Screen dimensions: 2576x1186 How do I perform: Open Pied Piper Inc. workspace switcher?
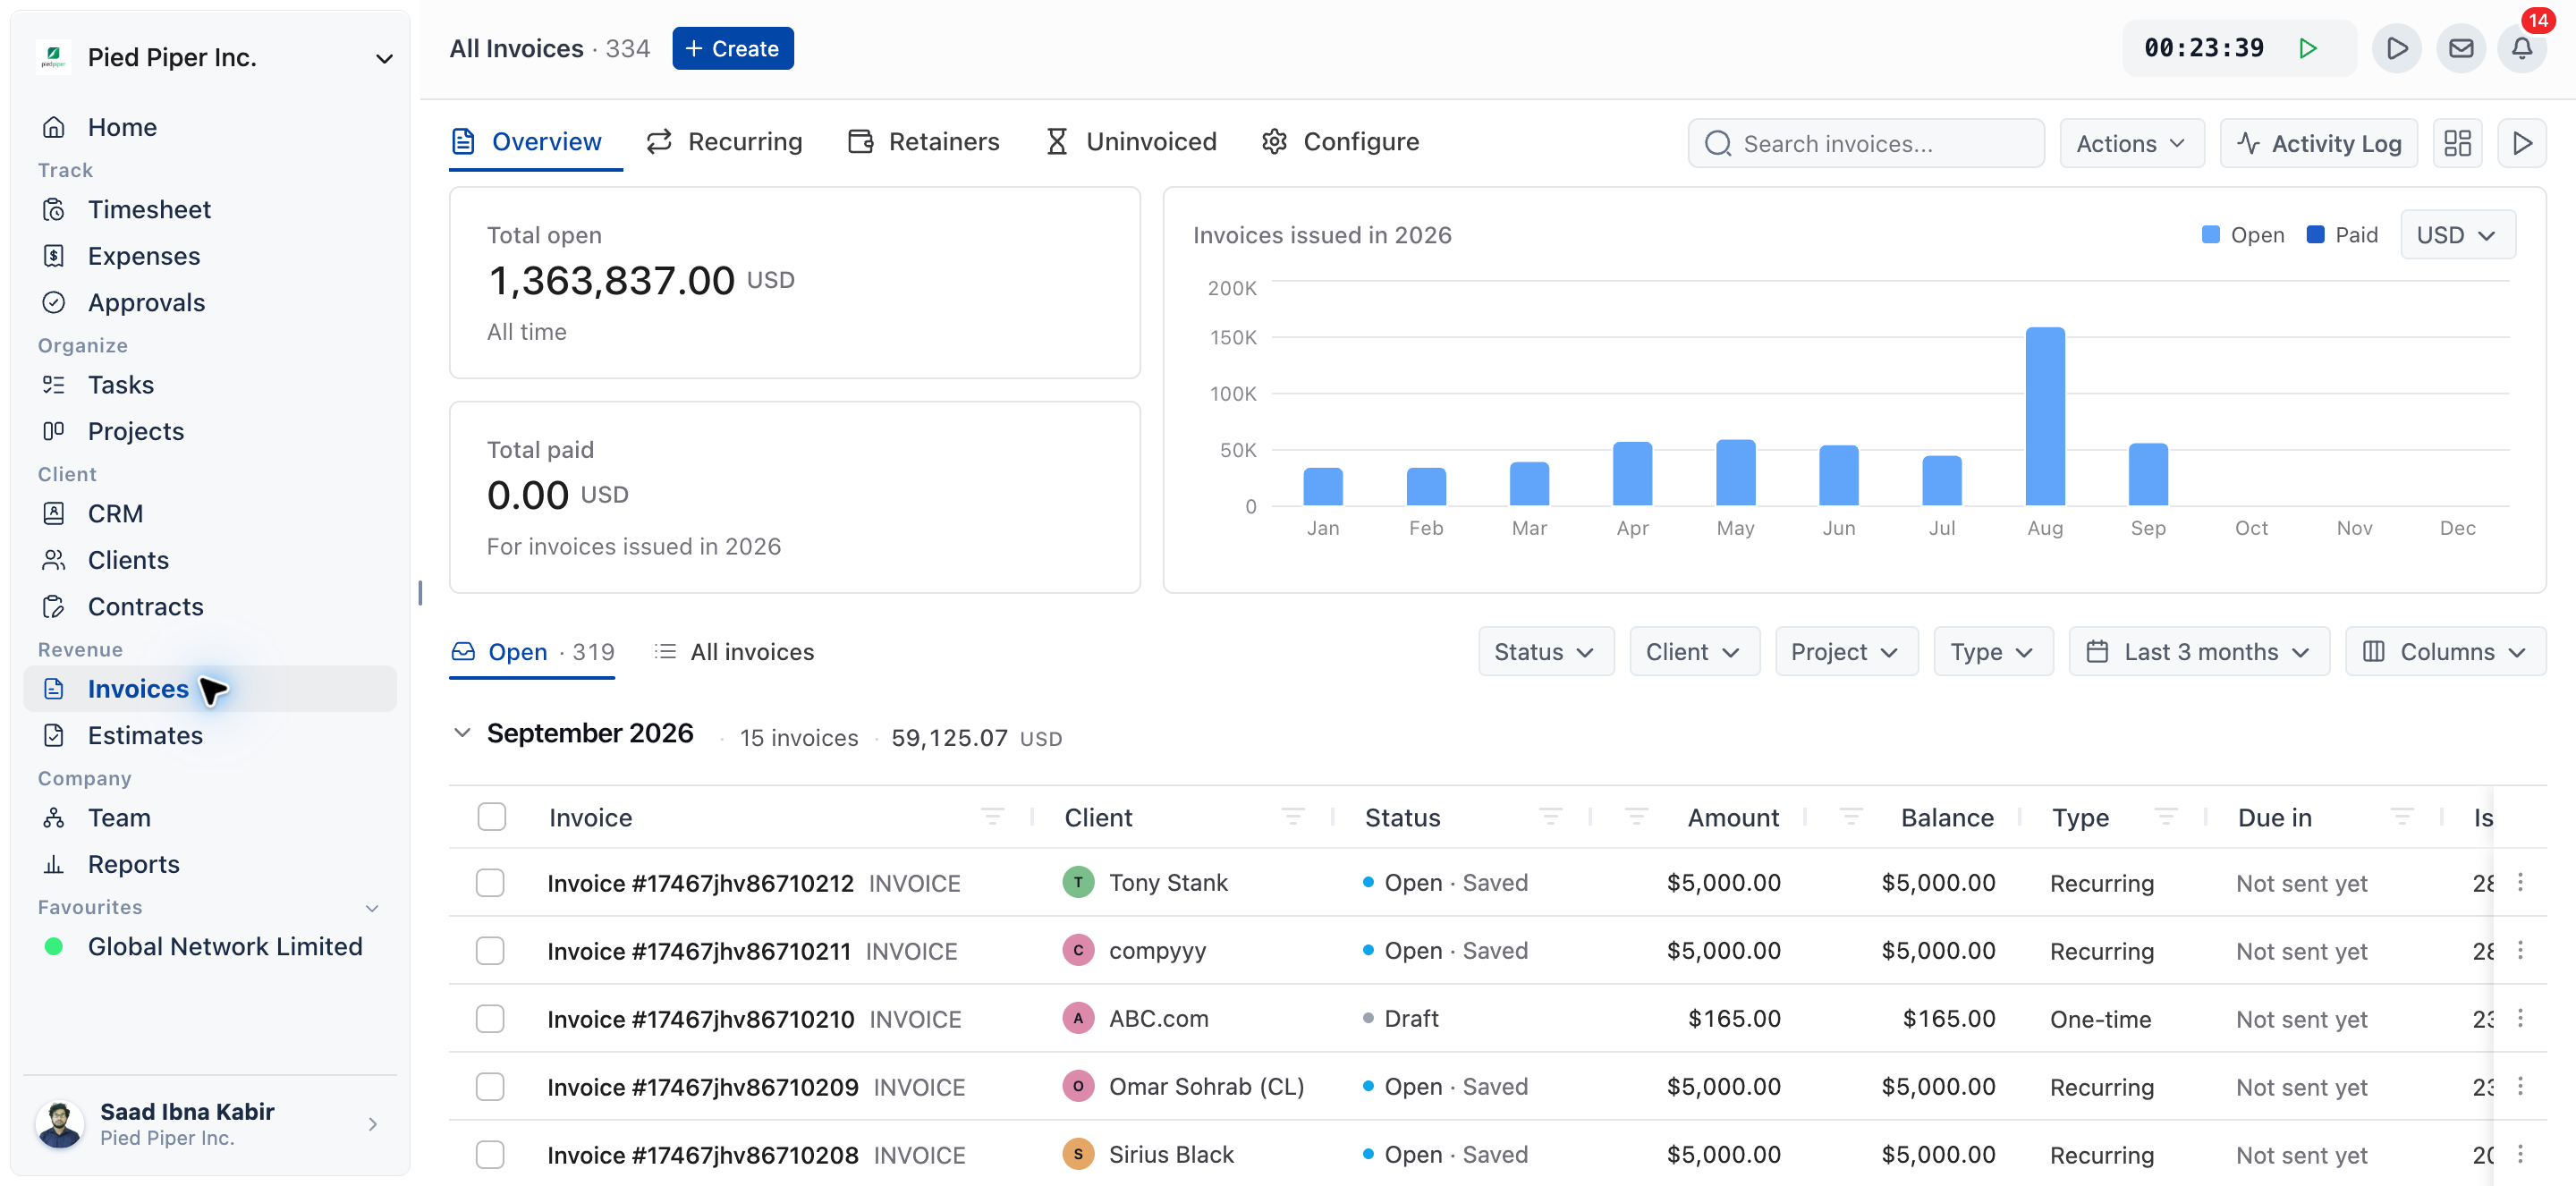pos(214,57)
